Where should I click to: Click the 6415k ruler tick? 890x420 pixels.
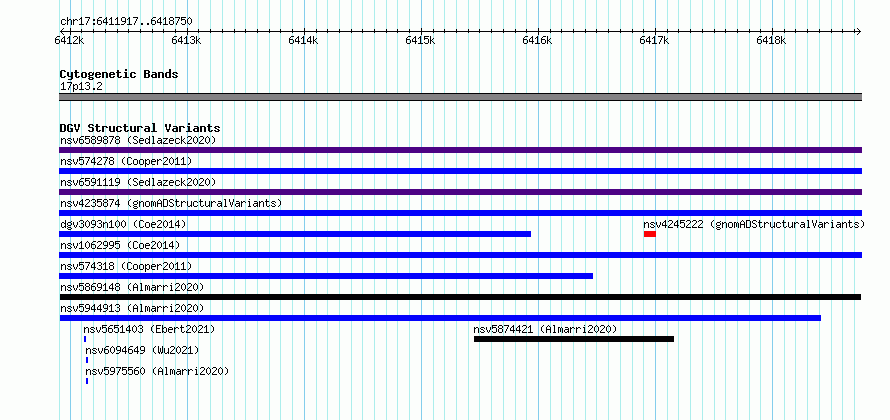[x=421, y=40]
